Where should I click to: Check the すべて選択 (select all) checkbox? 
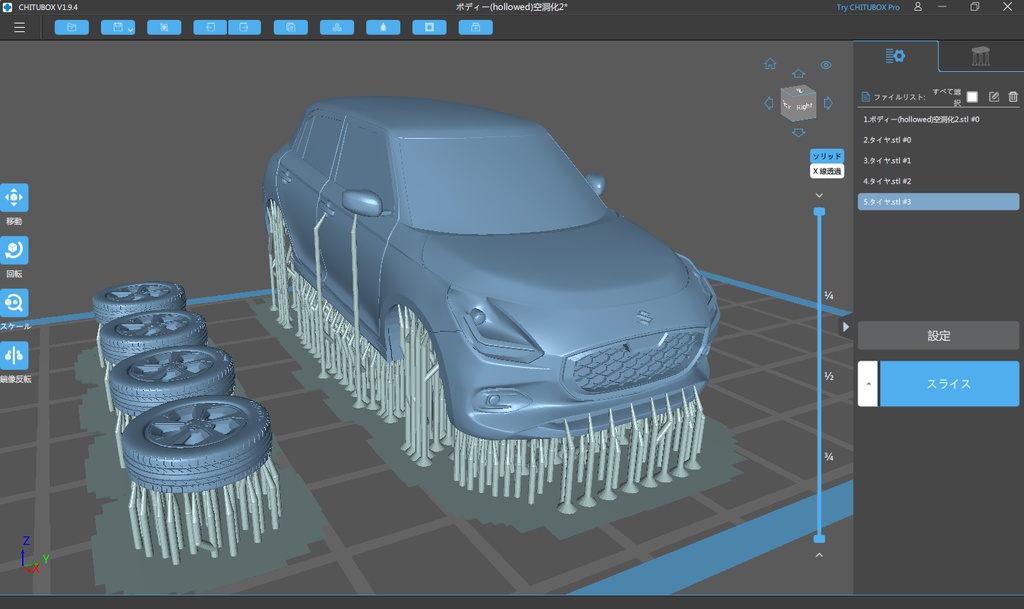(x=972, y=97)
